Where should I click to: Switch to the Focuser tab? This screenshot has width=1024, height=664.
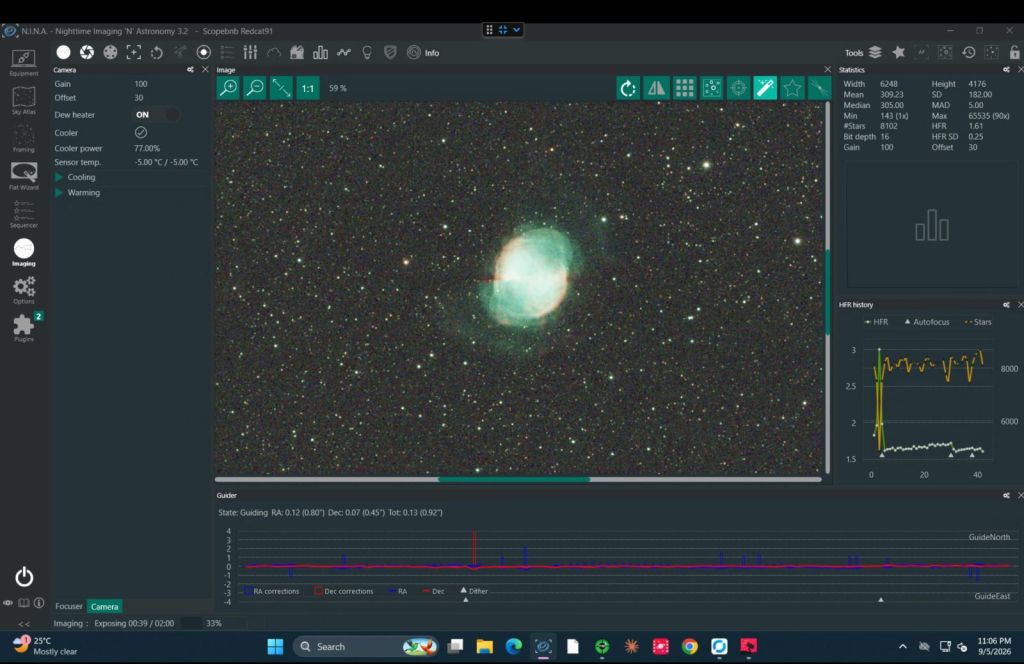coord(69,607)
